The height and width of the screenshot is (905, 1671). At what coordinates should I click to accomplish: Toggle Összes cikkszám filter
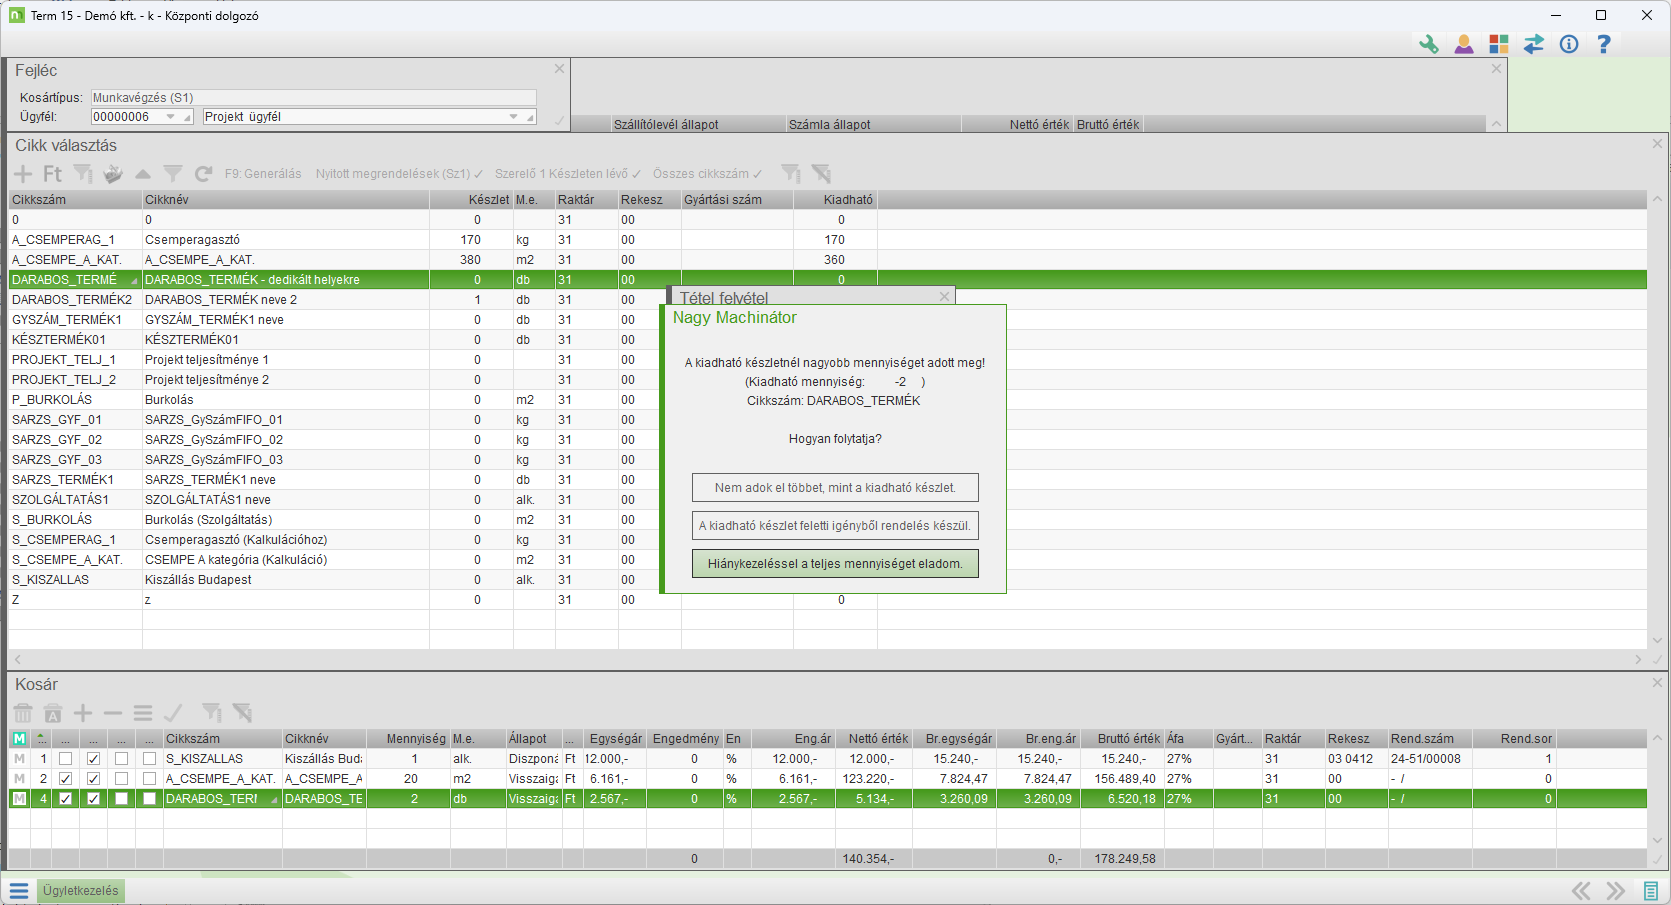tap(707, 174)
